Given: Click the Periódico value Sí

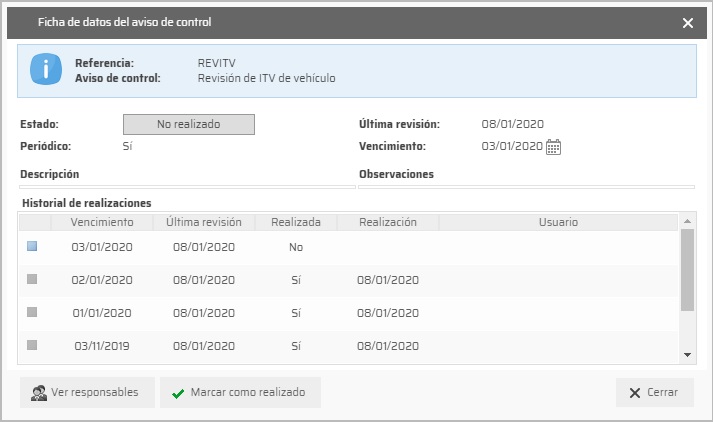Looking at the screenshot, I should (127, 146).
